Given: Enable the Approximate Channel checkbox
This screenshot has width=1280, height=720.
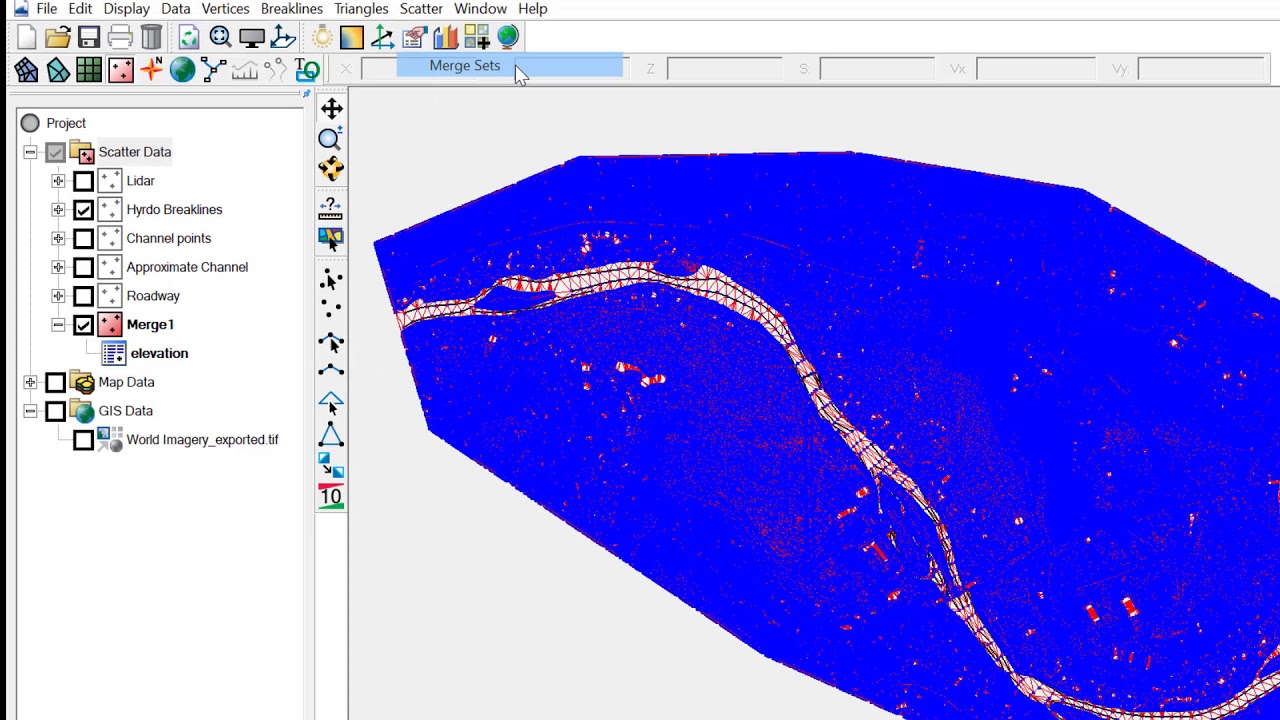Looking at the screenshot, I should point(83,267).
